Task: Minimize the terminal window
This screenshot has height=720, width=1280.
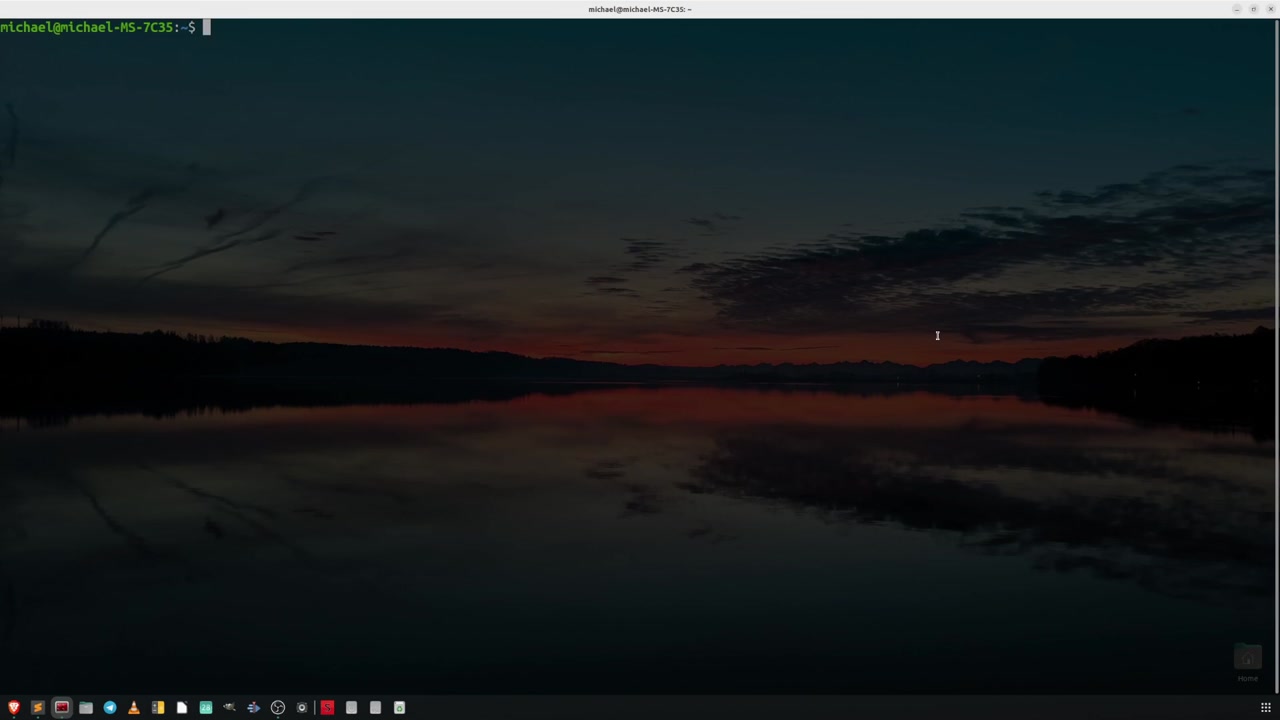Action: (1237, 9)
